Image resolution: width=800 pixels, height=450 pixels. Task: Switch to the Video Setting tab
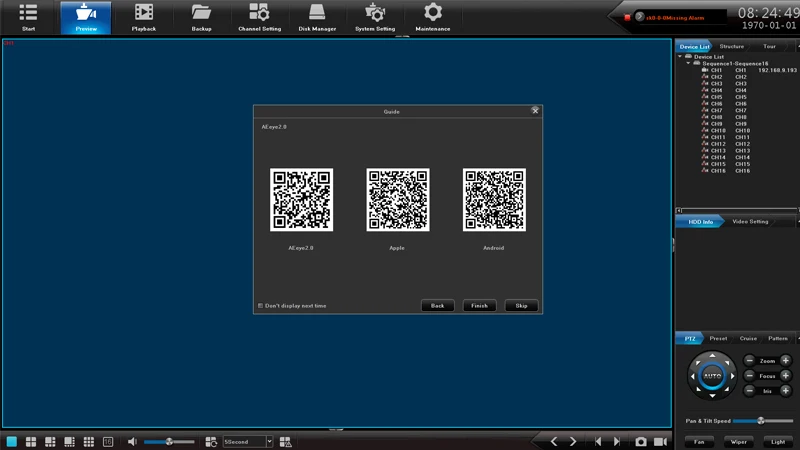tap(750, 221)
